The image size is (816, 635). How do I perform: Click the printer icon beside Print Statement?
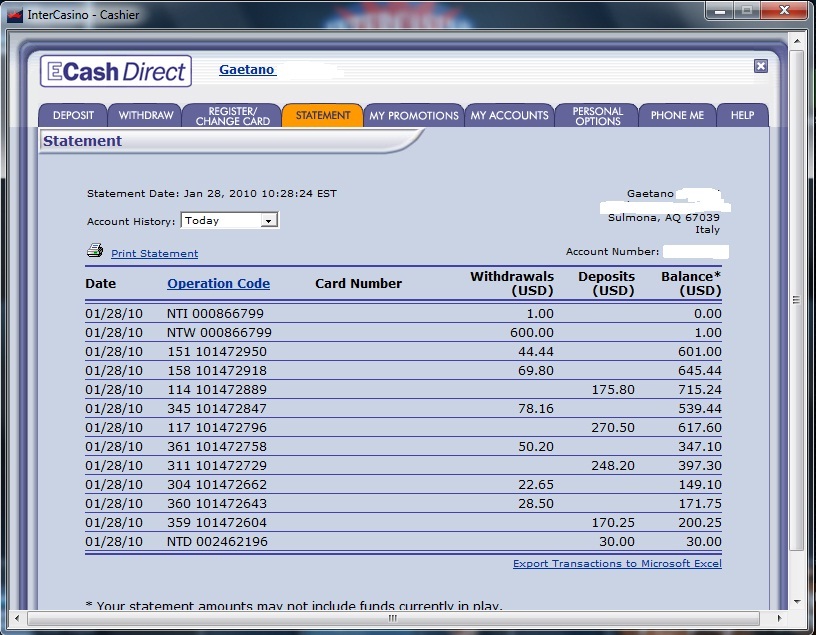(95, 251)
